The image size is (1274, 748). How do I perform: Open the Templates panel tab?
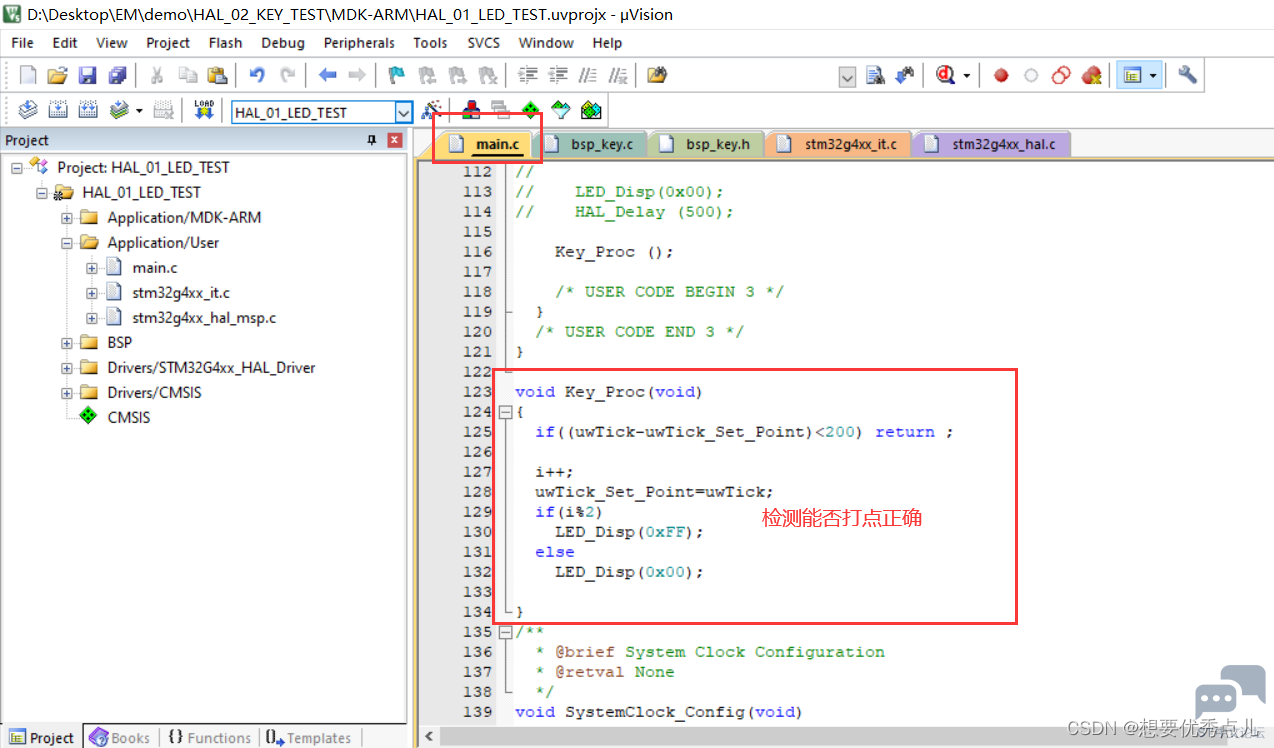click(308, 738)
